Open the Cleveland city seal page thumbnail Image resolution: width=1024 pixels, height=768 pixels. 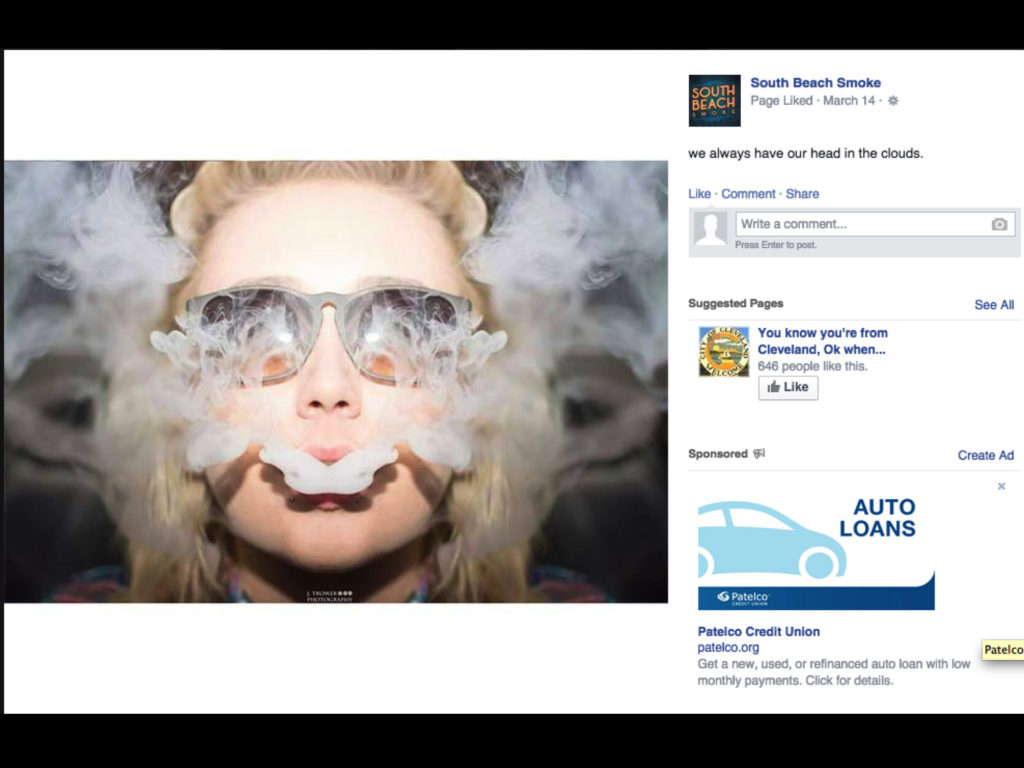point(724,352)
